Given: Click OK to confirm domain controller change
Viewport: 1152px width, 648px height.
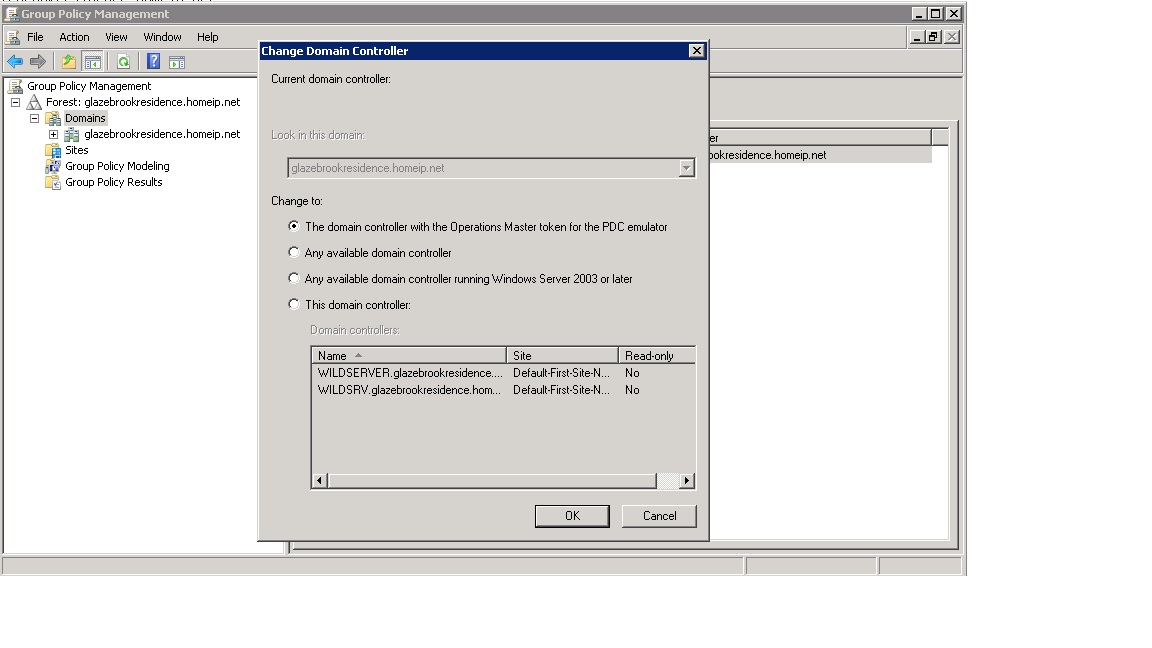Looking at the screenshot, I should (x=571, y=515).
